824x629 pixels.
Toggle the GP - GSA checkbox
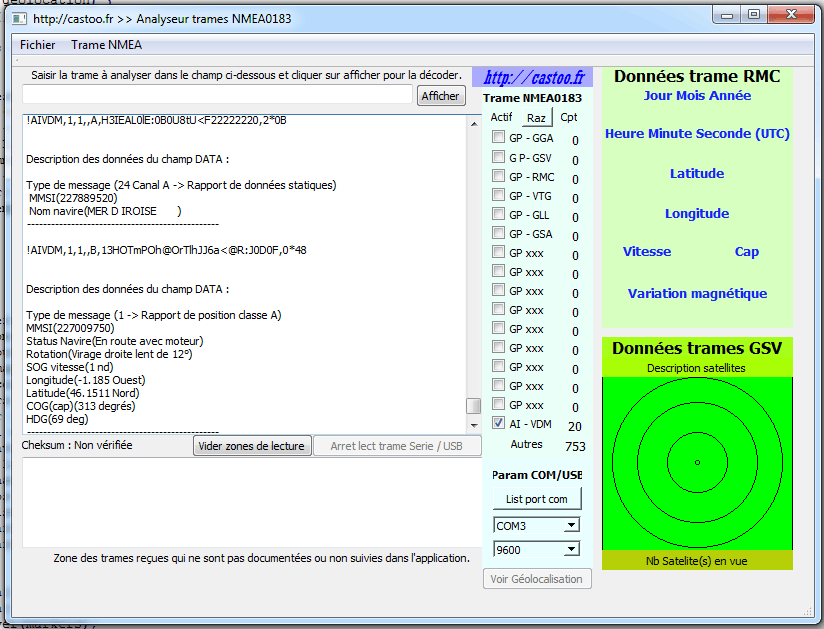point(498,233)
